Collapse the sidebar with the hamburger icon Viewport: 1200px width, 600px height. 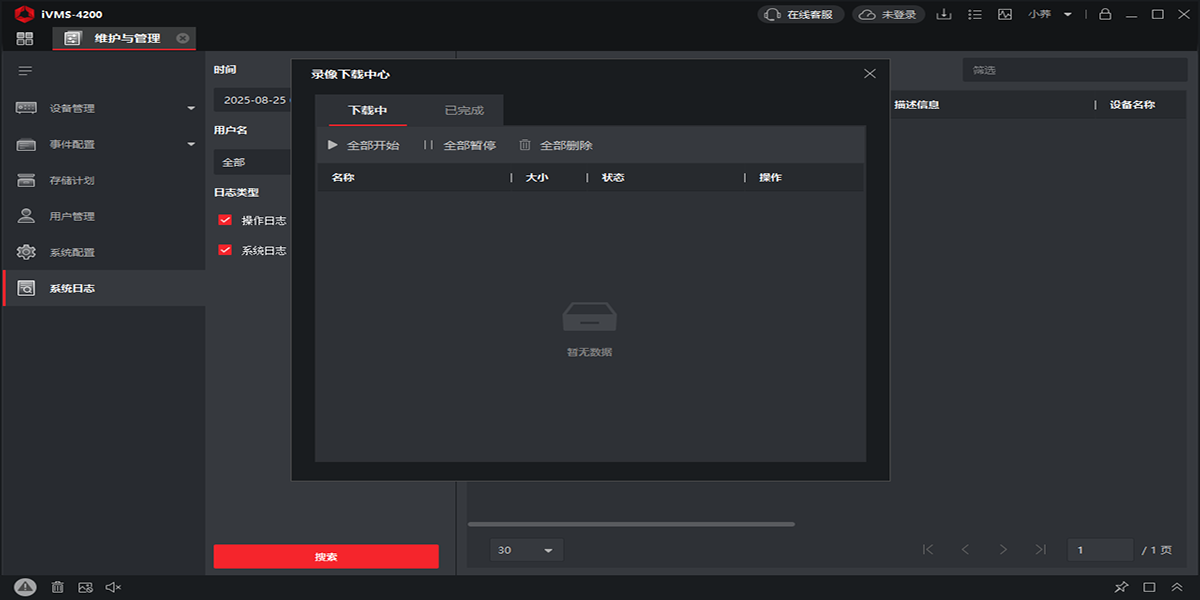pyautogui.click(x=25, y=71)
